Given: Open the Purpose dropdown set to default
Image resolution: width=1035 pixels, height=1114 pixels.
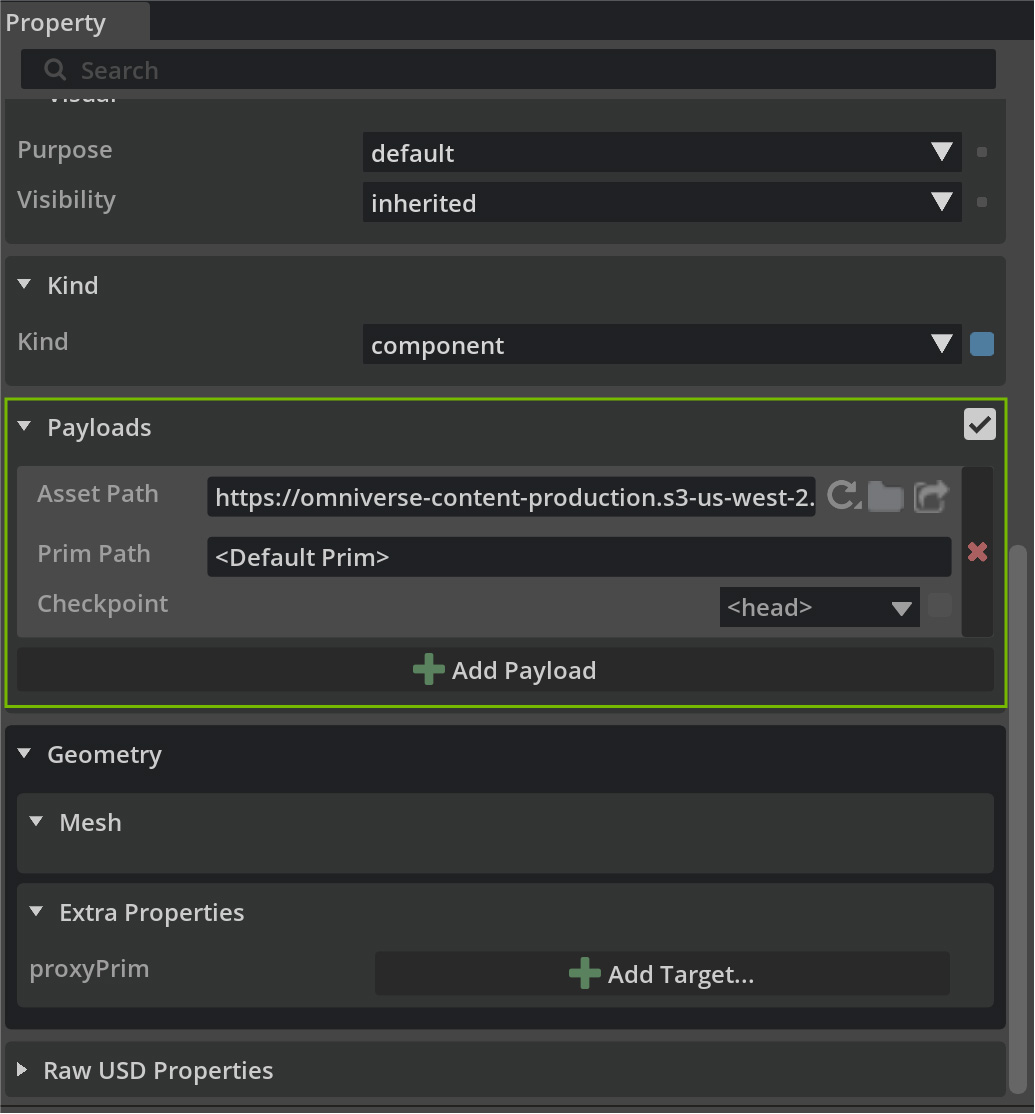Looking at the screenshot, I should [661, 153].
